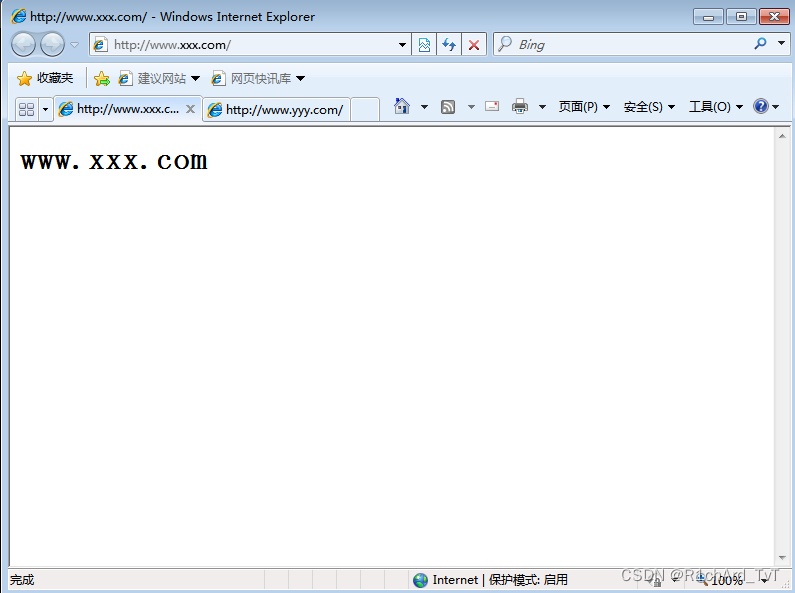Image resolution: width=795 pixels, height=593 pixels.
Task: Open the recent pages dropdown arrow
Action: tap(75, 45)
